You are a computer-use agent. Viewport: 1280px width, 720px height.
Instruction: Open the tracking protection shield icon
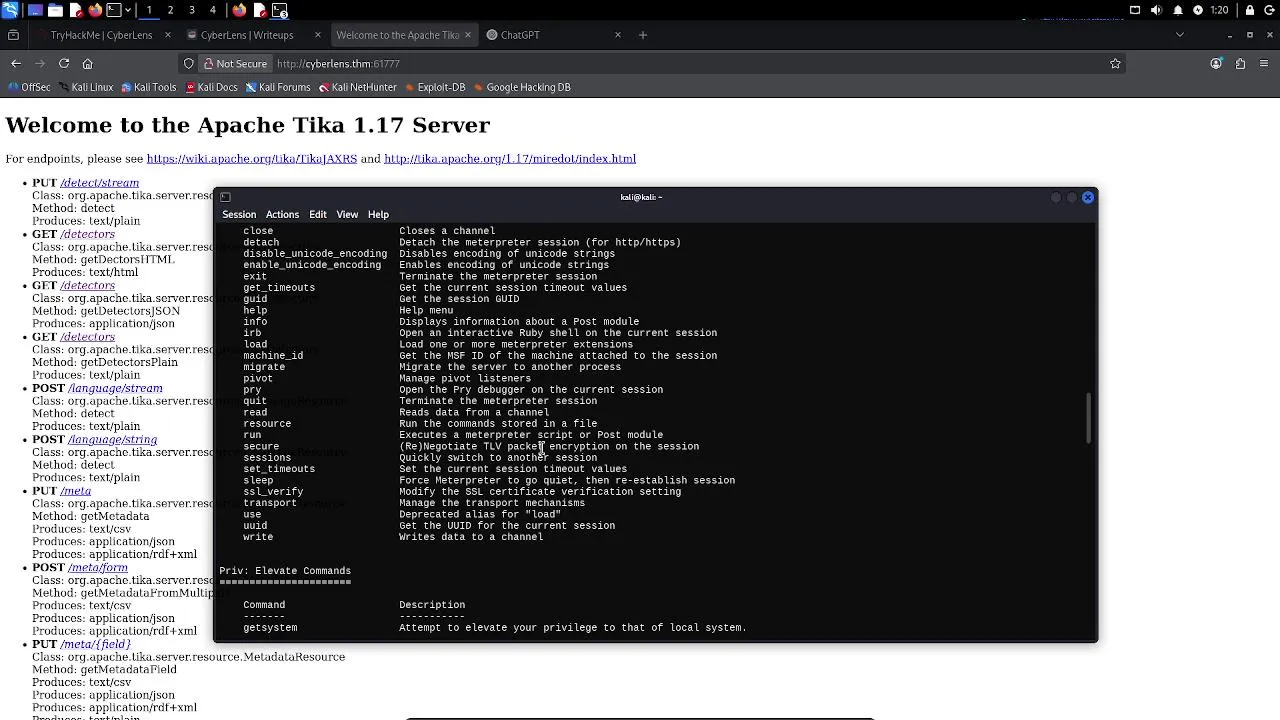188,63
